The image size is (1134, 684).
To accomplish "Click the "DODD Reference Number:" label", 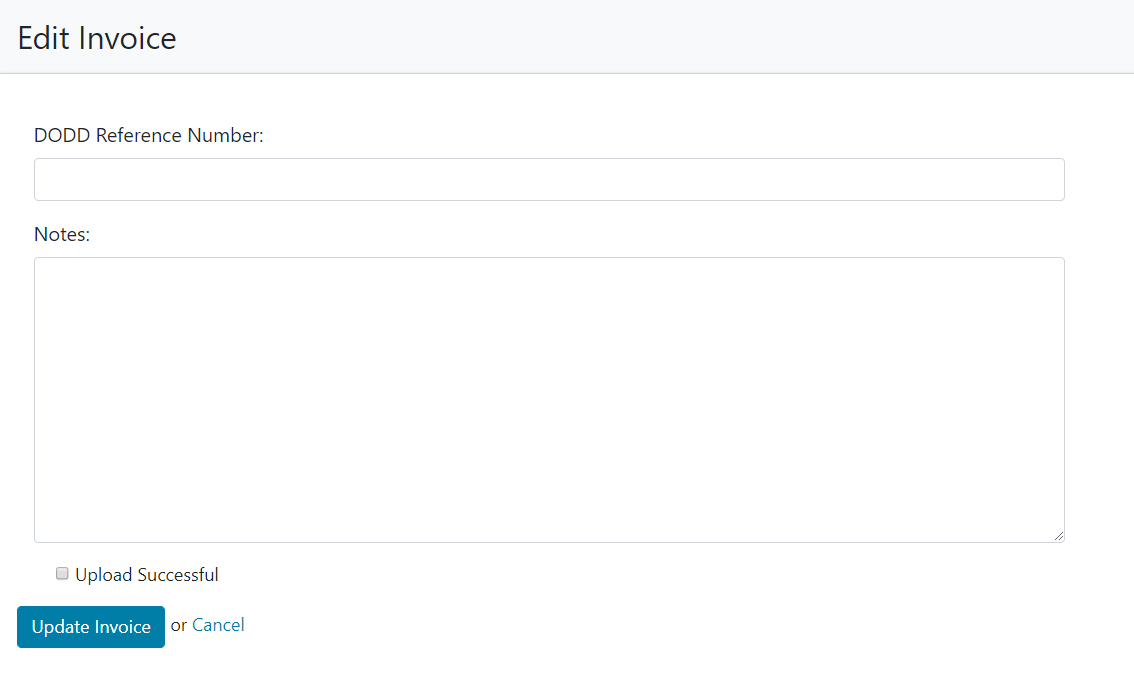I will tap(149, 135).
